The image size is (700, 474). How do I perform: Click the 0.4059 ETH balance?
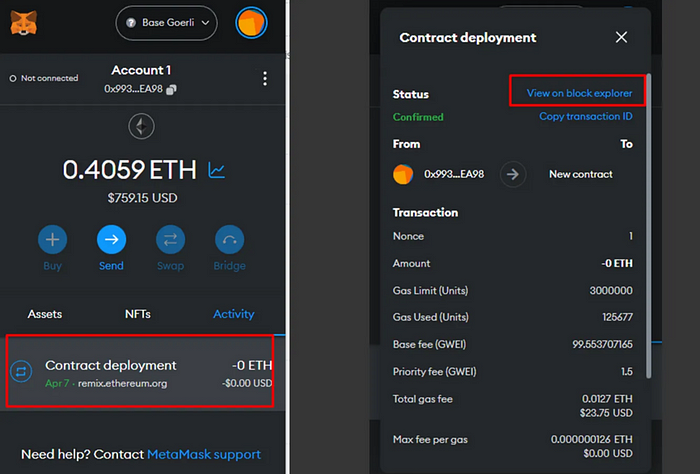(x=129, y=170)
